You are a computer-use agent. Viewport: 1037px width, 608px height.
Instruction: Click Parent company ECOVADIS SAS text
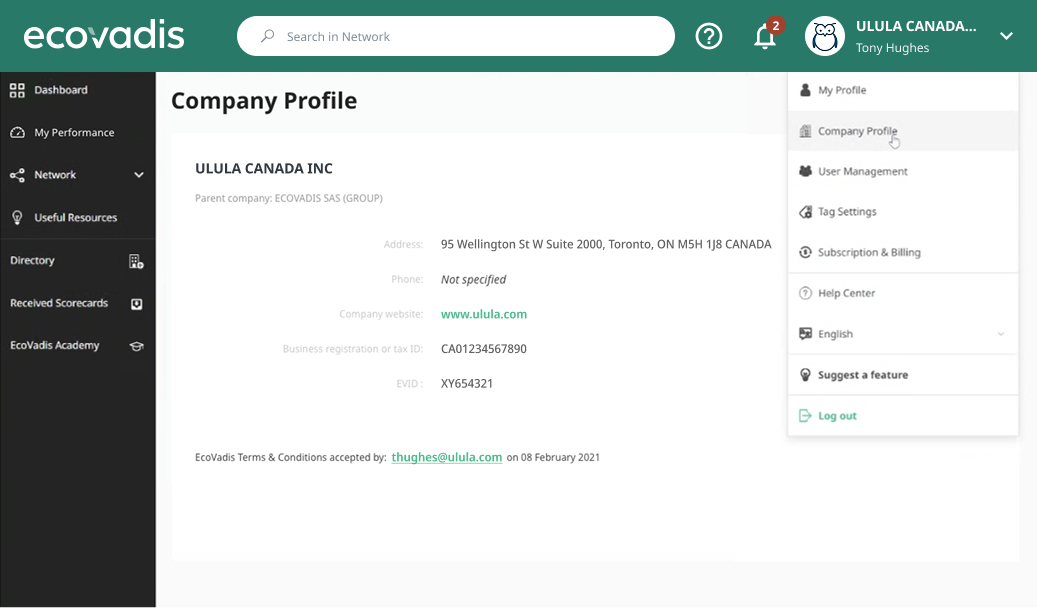pyautogui.click(x=288, y=198)
